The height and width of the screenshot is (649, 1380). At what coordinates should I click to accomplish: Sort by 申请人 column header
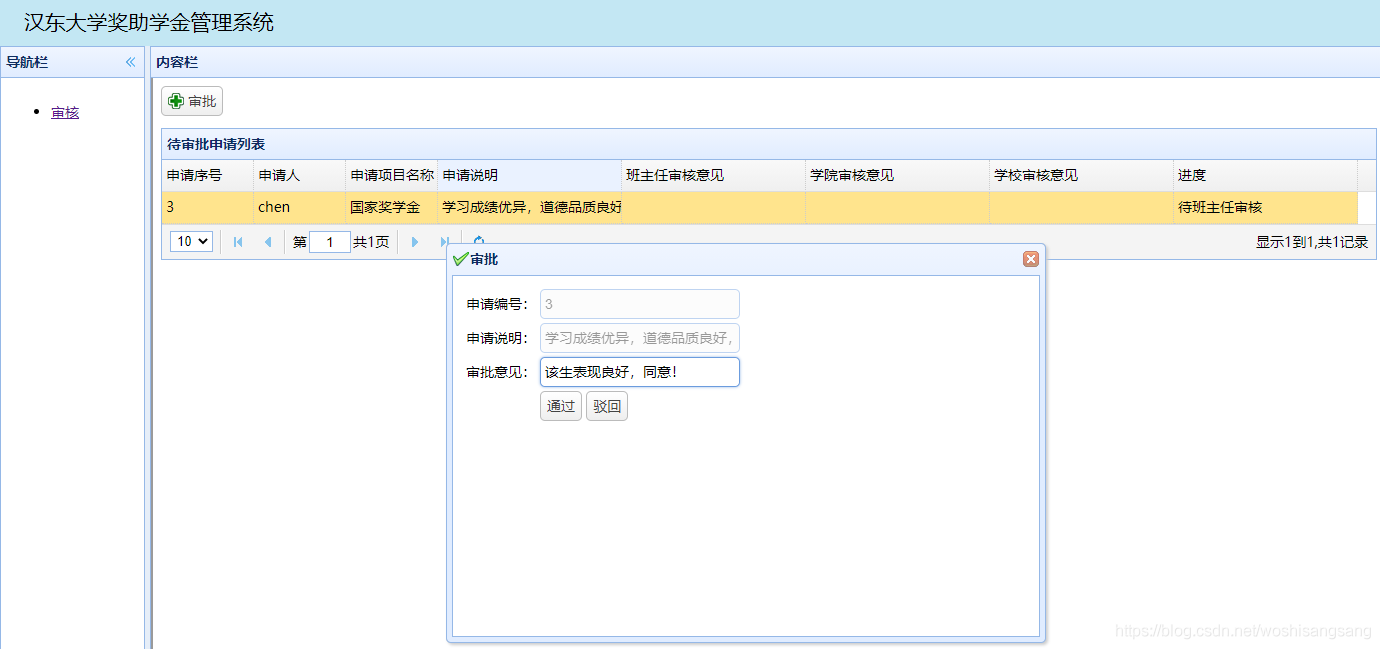(x=299, y=175)
